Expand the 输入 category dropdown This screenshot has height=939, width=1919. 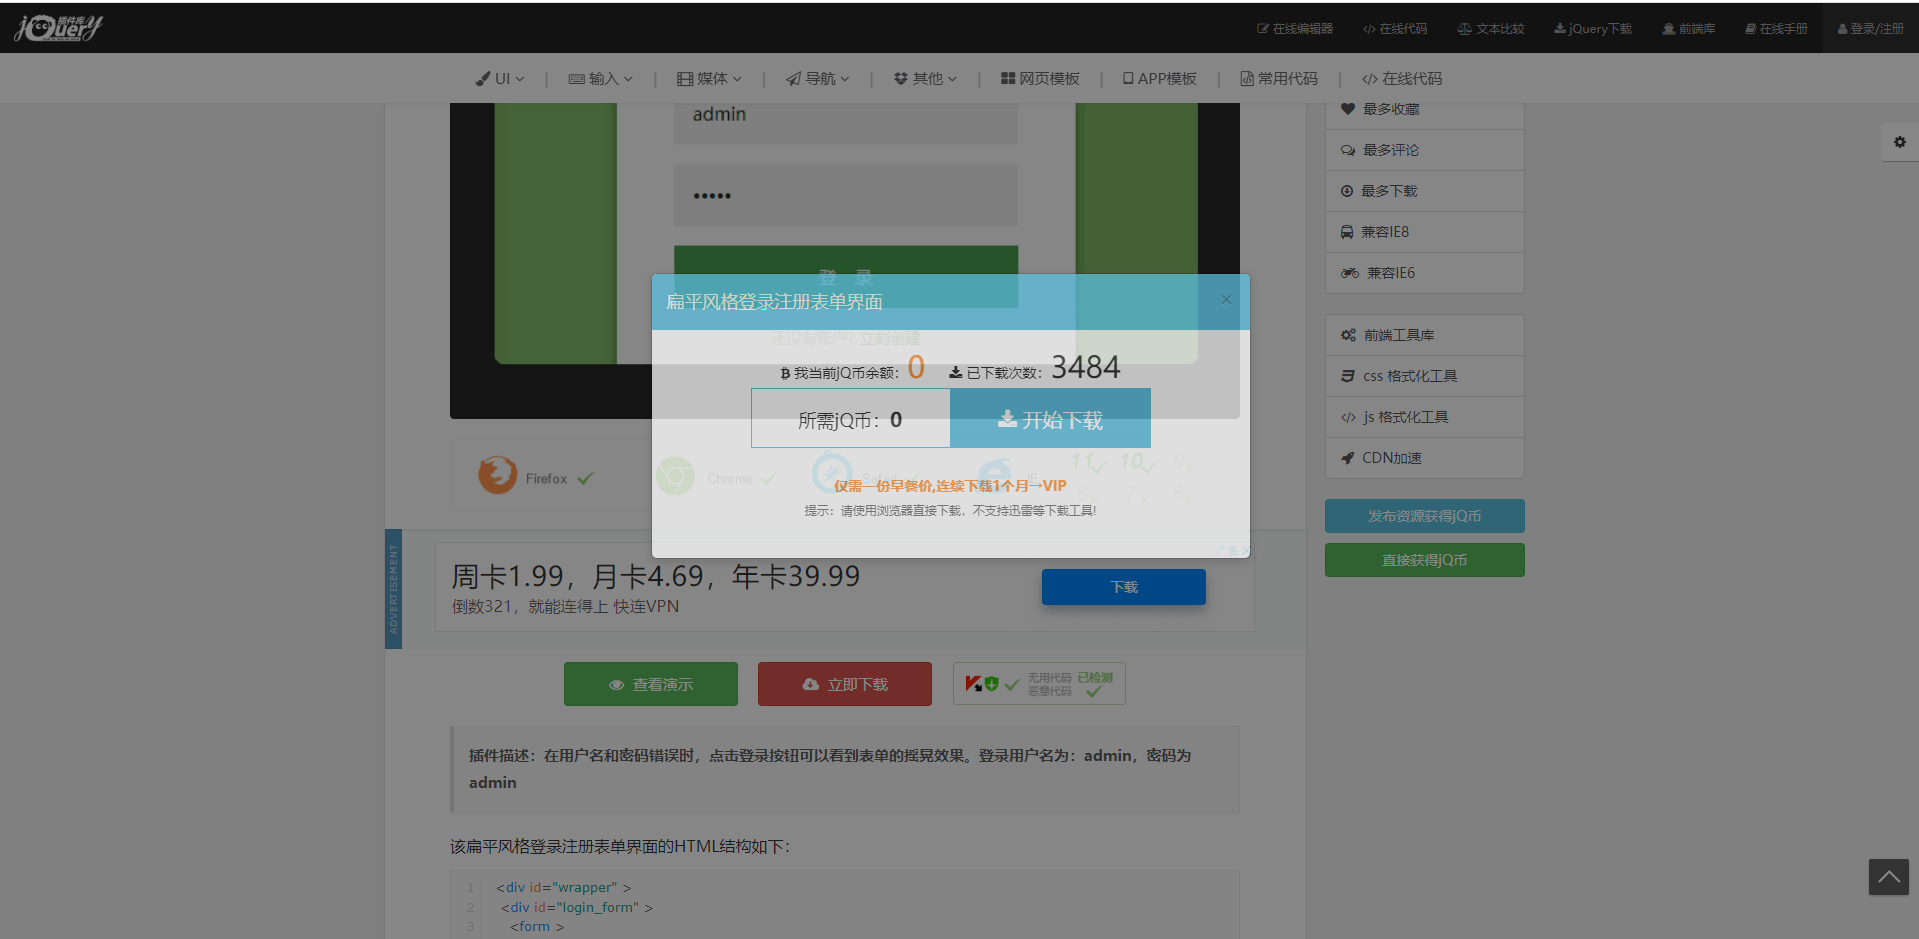pos(601,79)
